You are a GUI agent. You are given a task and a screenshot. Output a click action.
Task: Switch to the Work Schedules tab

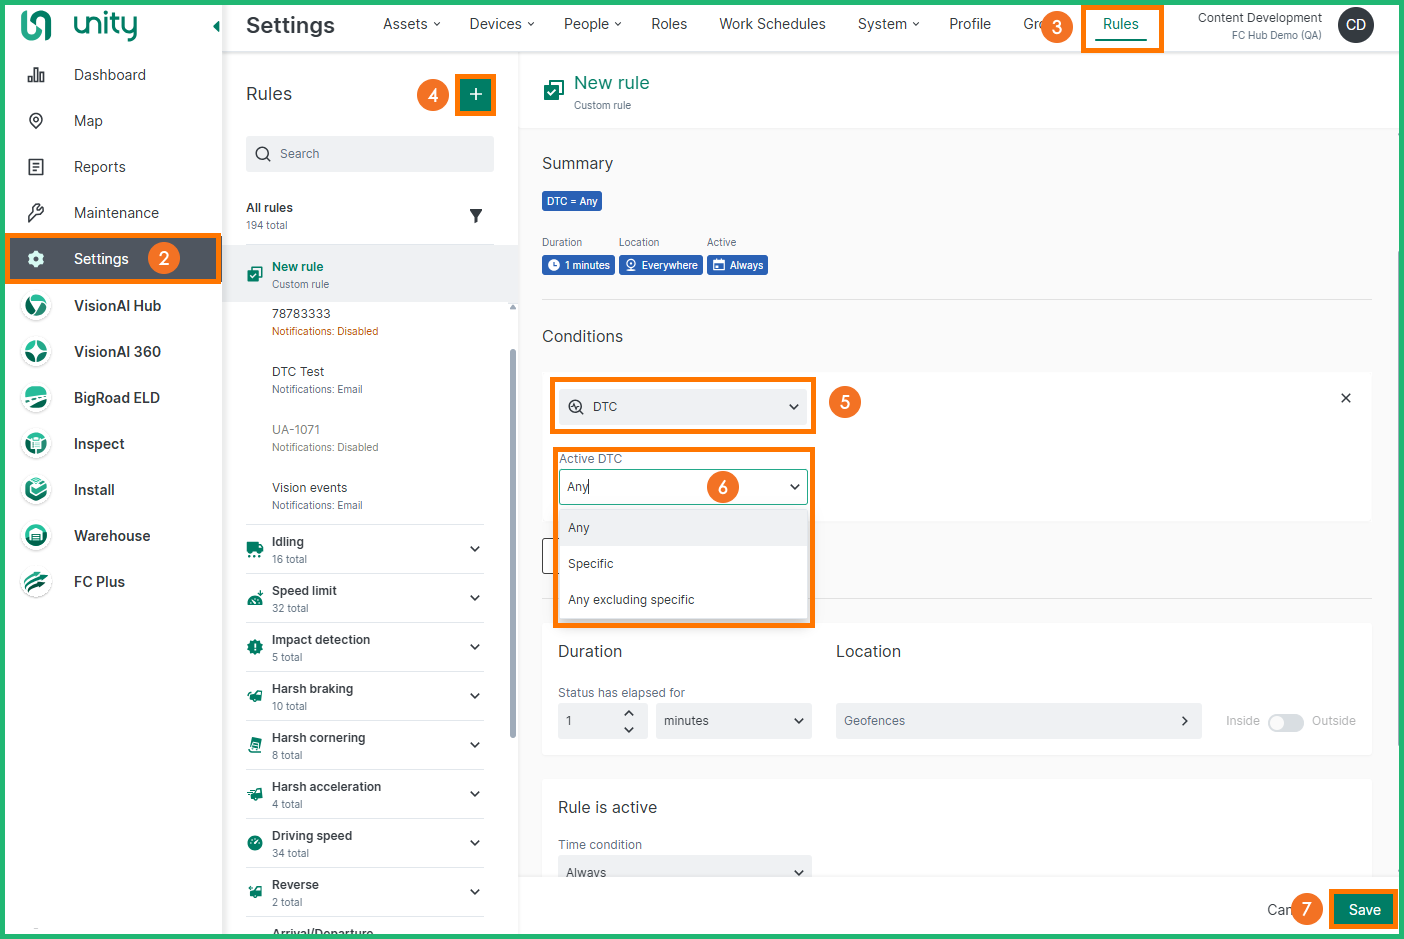[x=772, y=24]
